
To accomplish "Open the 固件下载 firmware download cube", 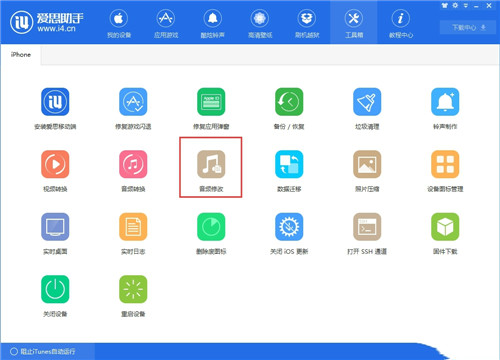I will [445, 227].
